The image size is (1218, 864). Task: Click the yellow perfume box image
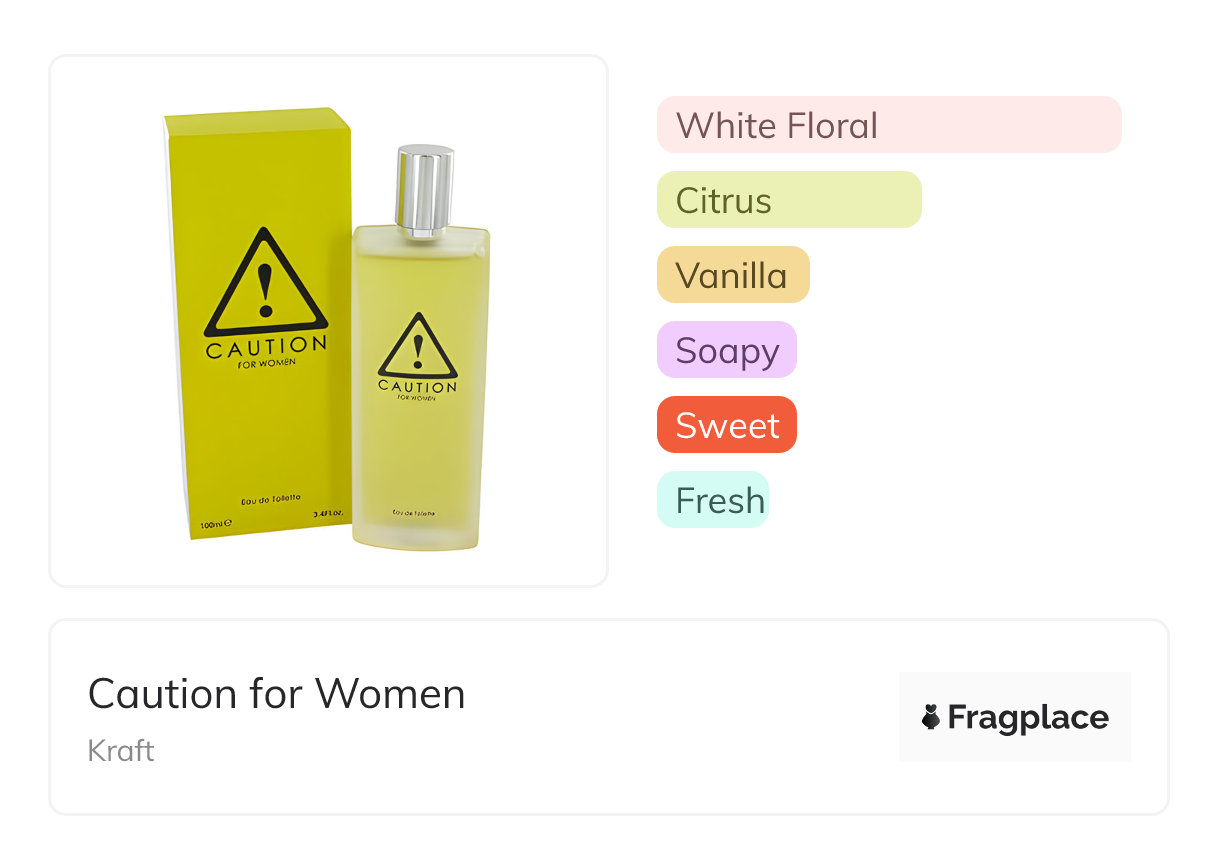click(258, 325)
